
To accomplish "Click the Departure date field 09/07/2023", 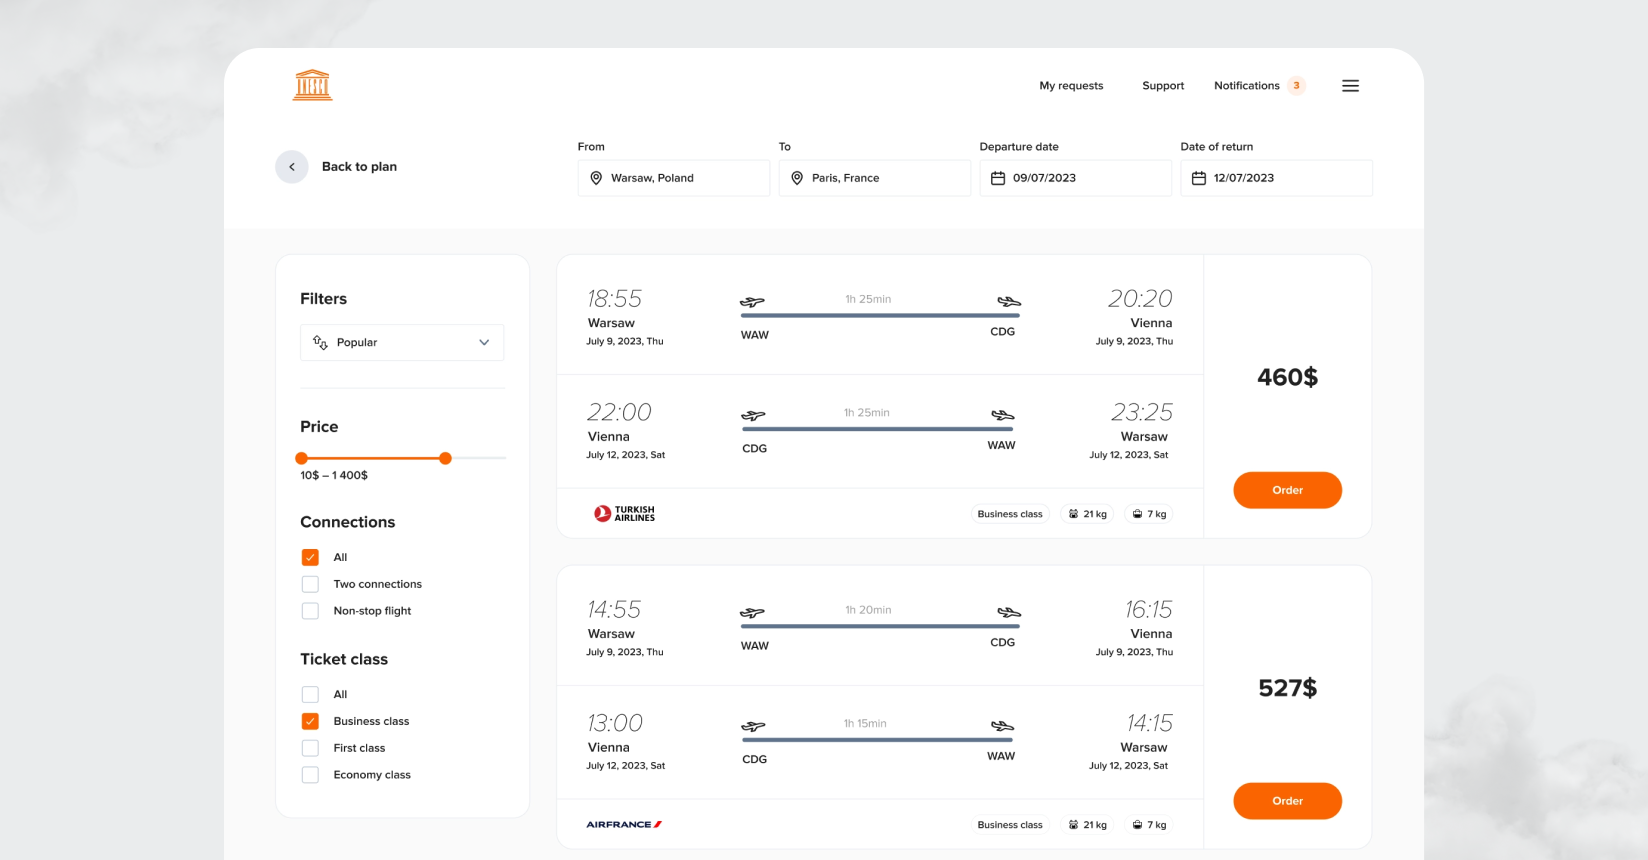I will 1075,178.
